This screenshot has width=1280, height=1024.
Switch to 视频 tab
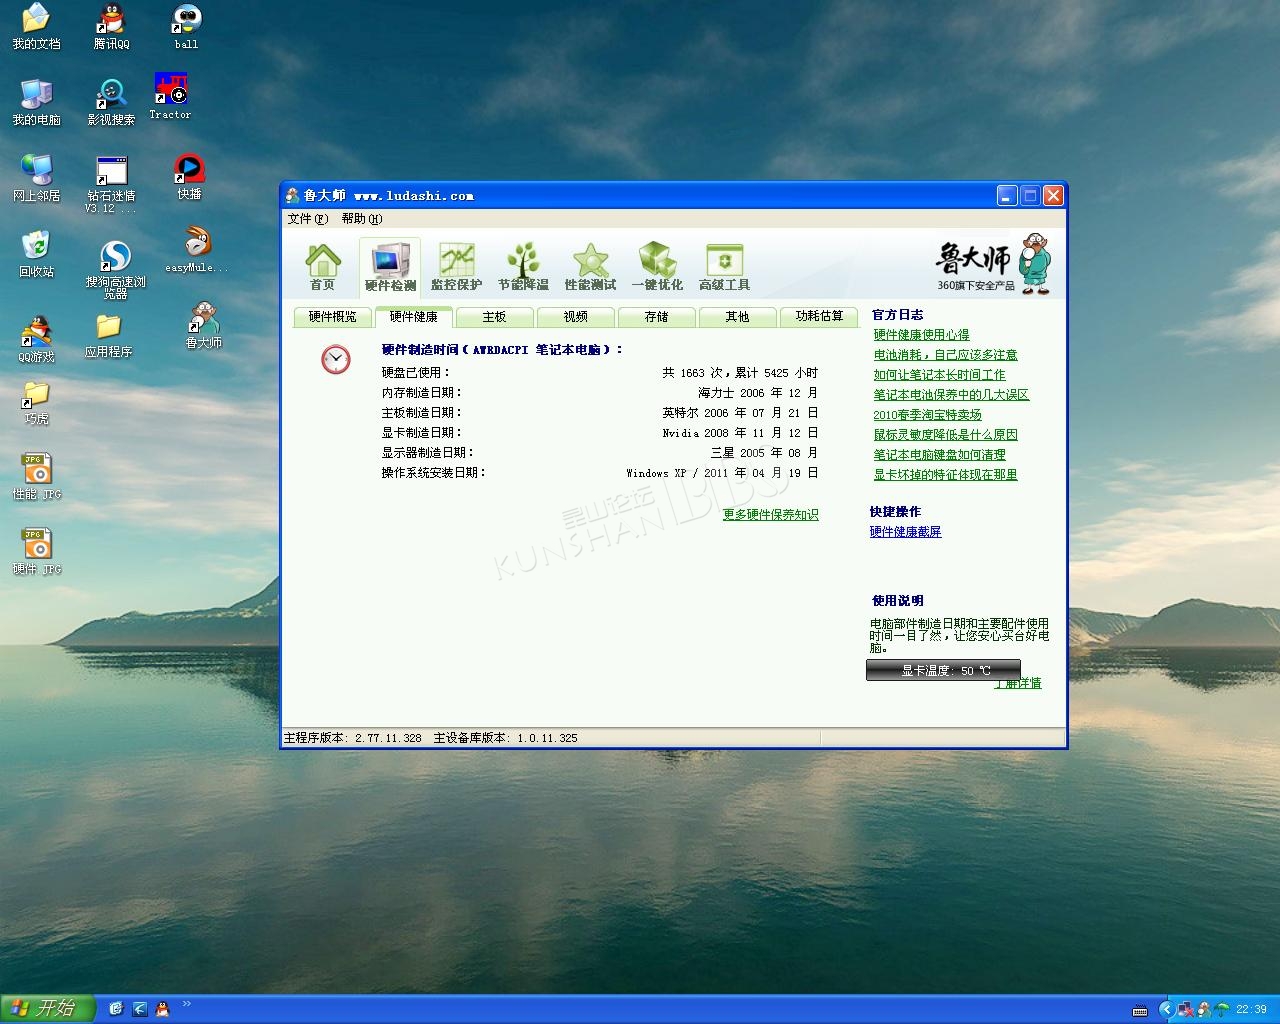click(x=576, y=317)
